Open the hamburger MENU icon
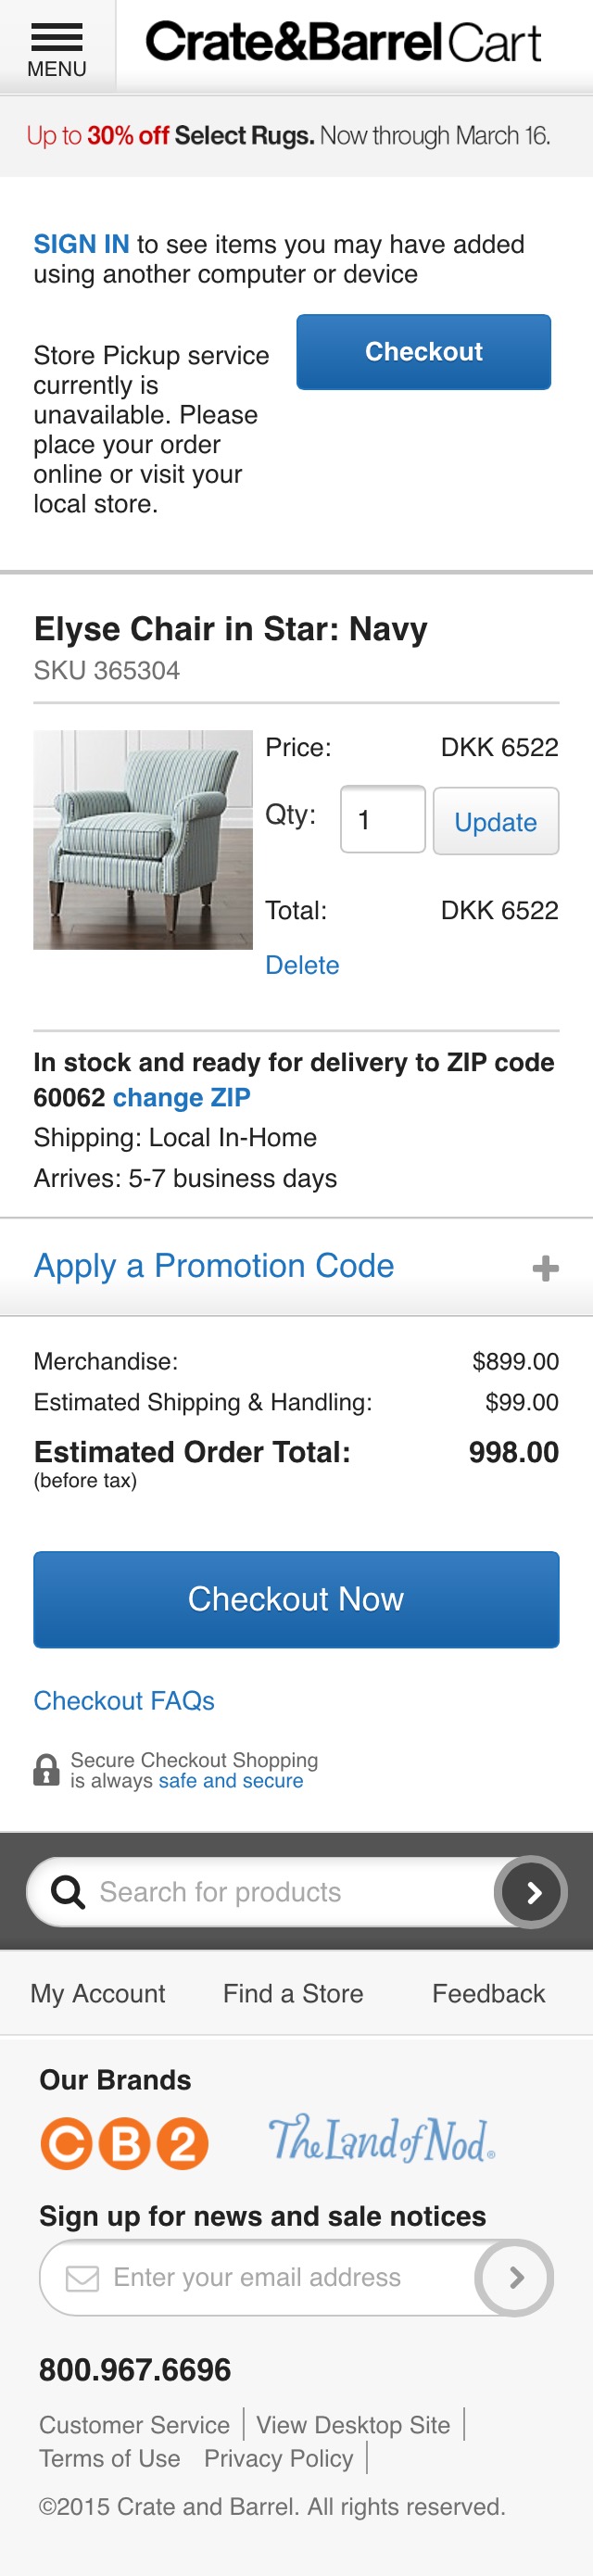The height and width of the screenshot is (2576, 593). (x=57, y=40)
